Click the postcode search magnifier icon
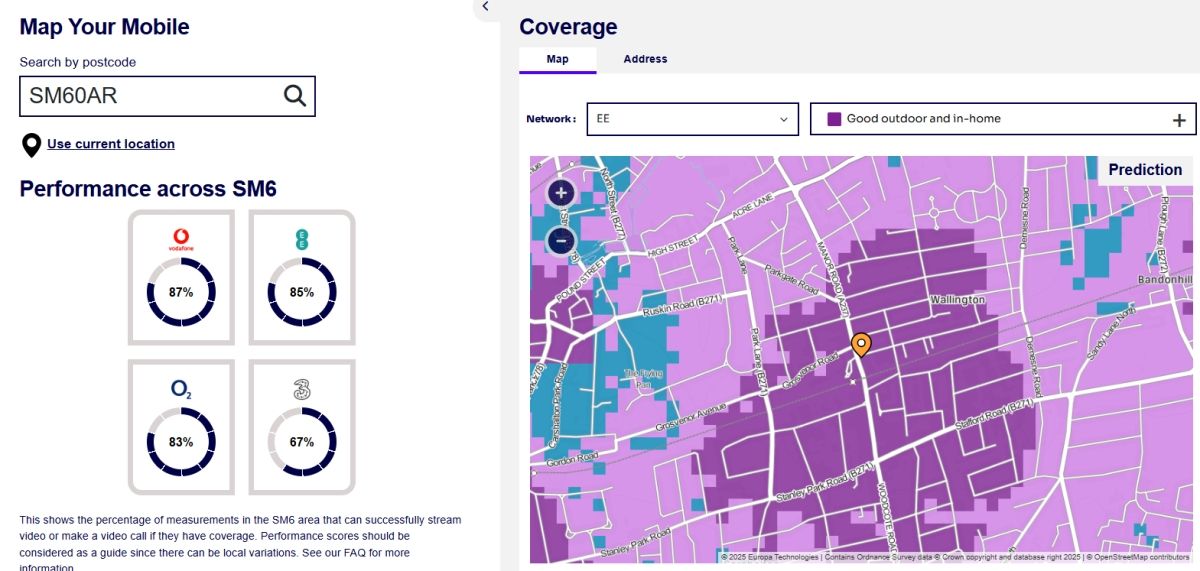 pos(294,96)
